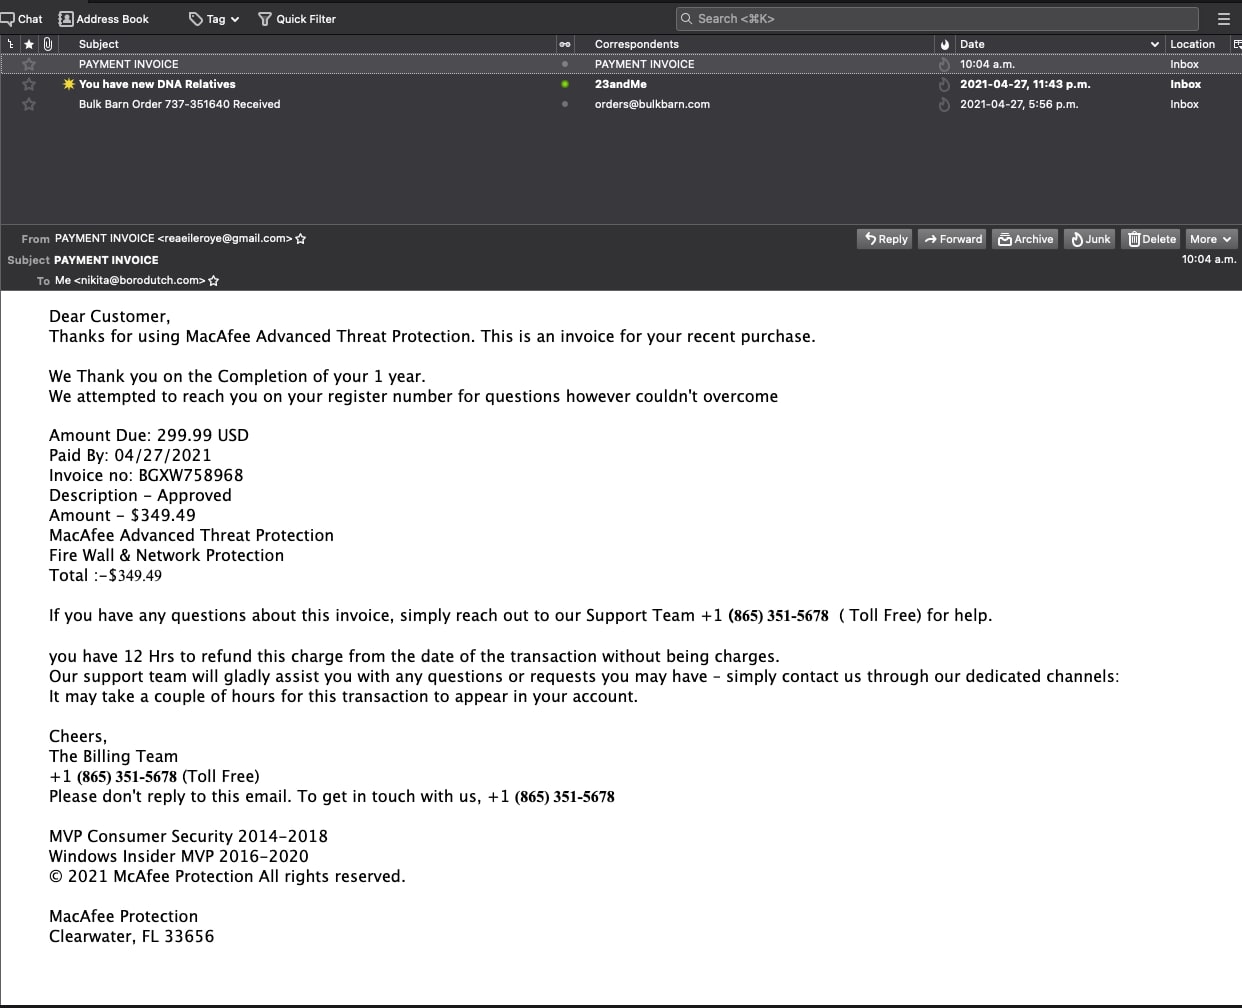Delete the open message
This screenshot has height=1008, width=1242.
(x=1151, y=239)
